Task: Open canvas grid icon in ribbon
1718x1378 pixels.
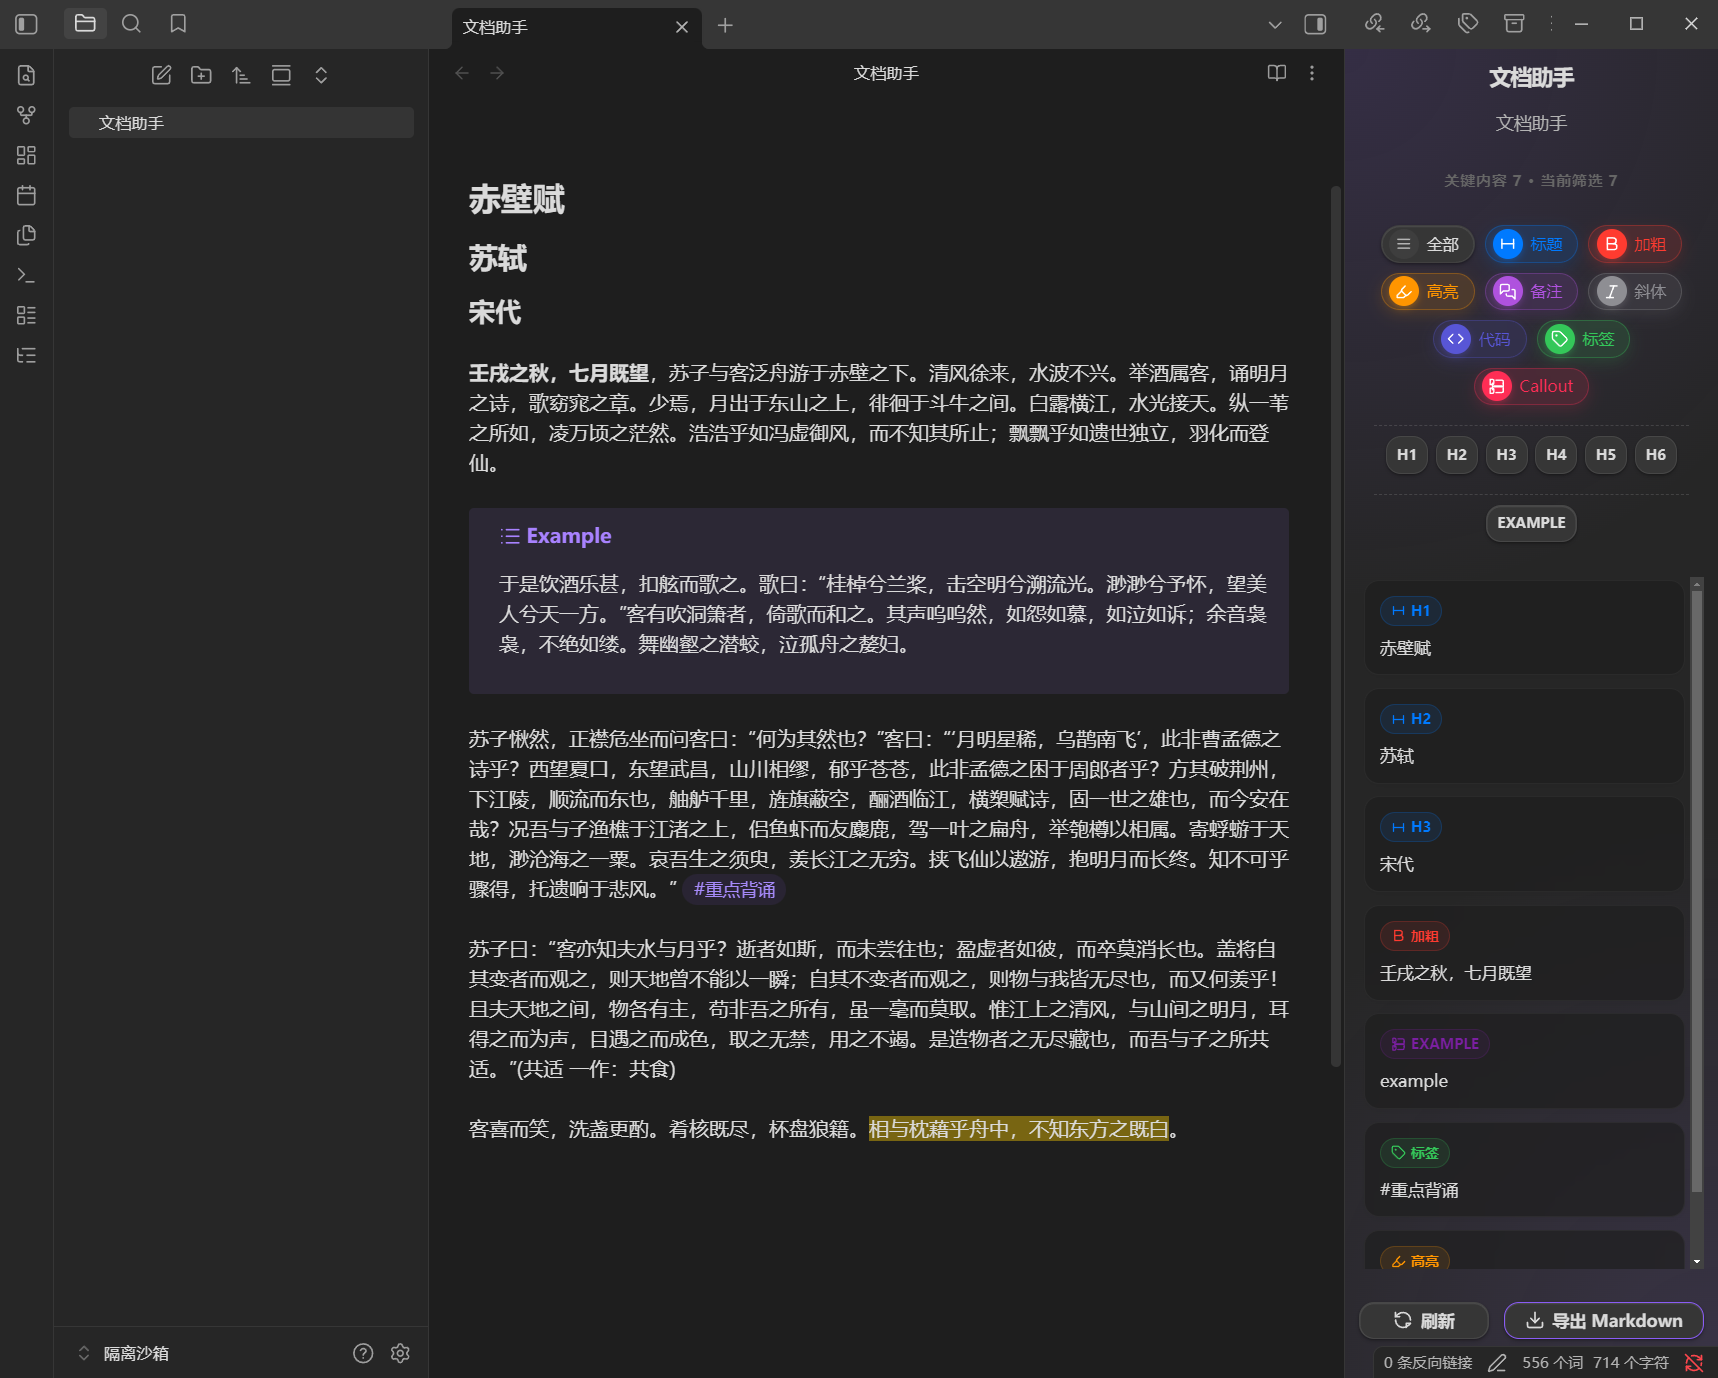Action: tap(27, 155)
